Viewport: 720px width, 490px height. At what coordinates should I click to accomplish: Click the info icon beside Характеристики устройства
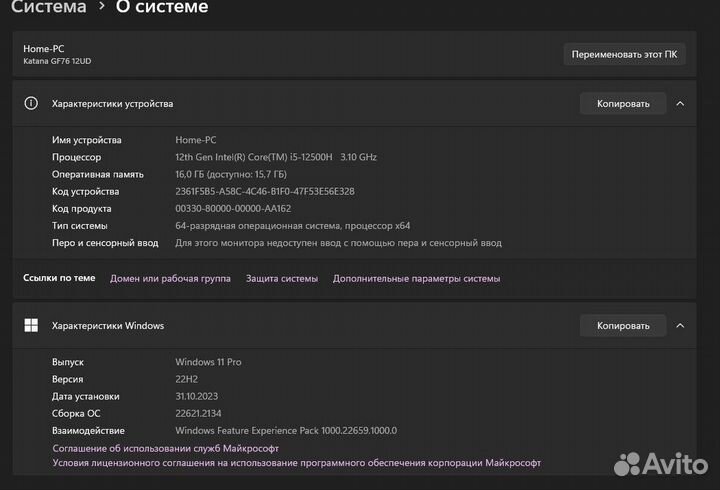click(x=31, y=103)
